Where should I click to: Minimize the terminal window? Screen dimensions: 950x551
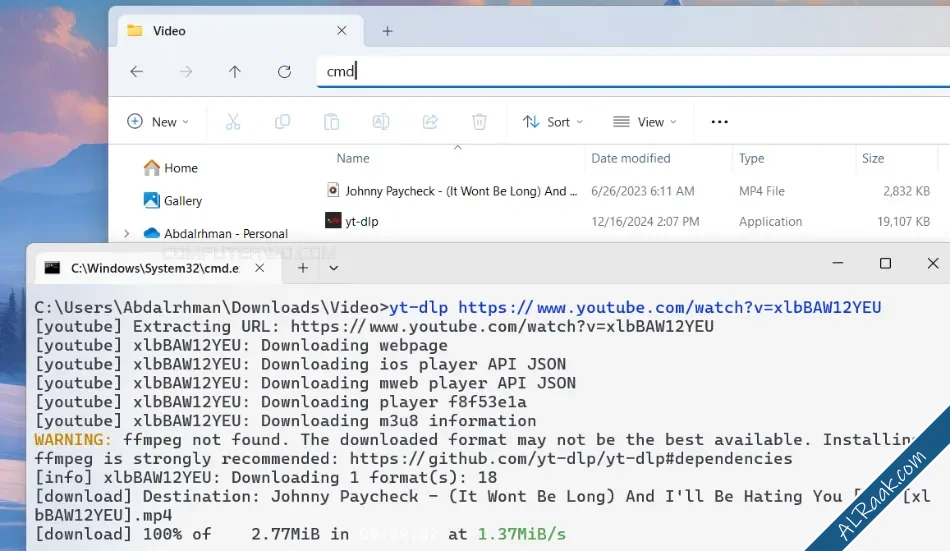837,263
